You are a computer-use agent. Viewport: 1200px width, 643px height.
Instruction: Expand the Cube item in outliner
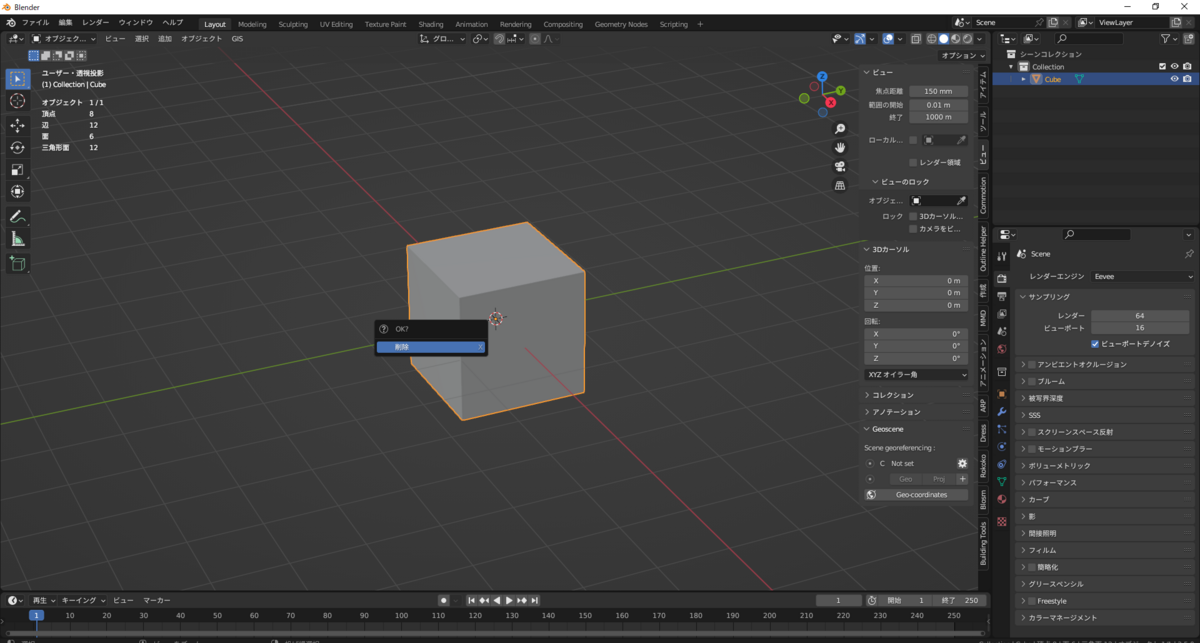(1023, 79)
